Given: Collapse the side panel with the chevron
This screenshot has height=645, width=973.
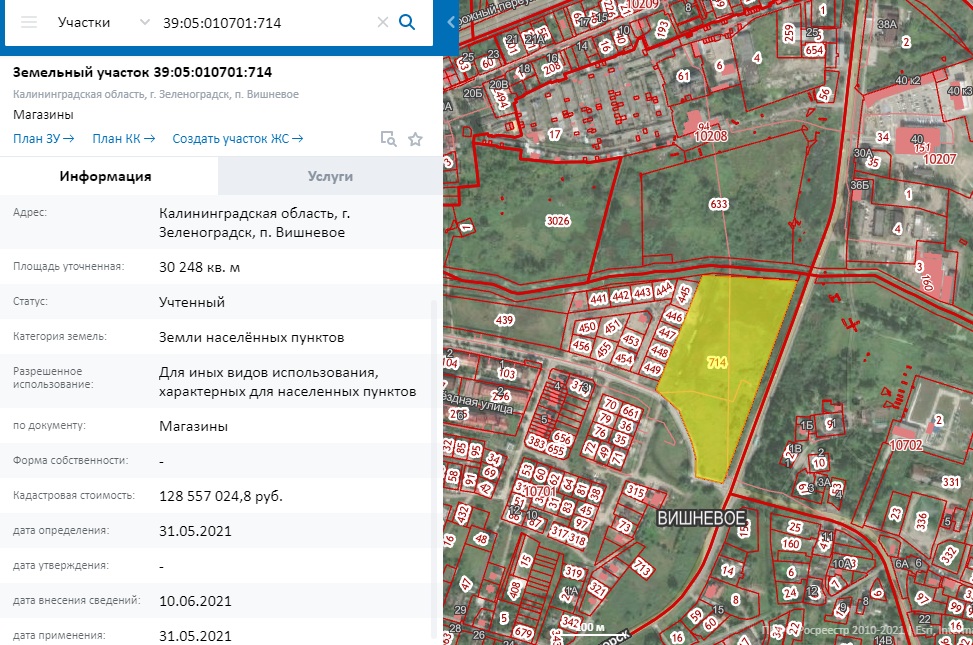Looking at the screenshot, I should (451, 22).
